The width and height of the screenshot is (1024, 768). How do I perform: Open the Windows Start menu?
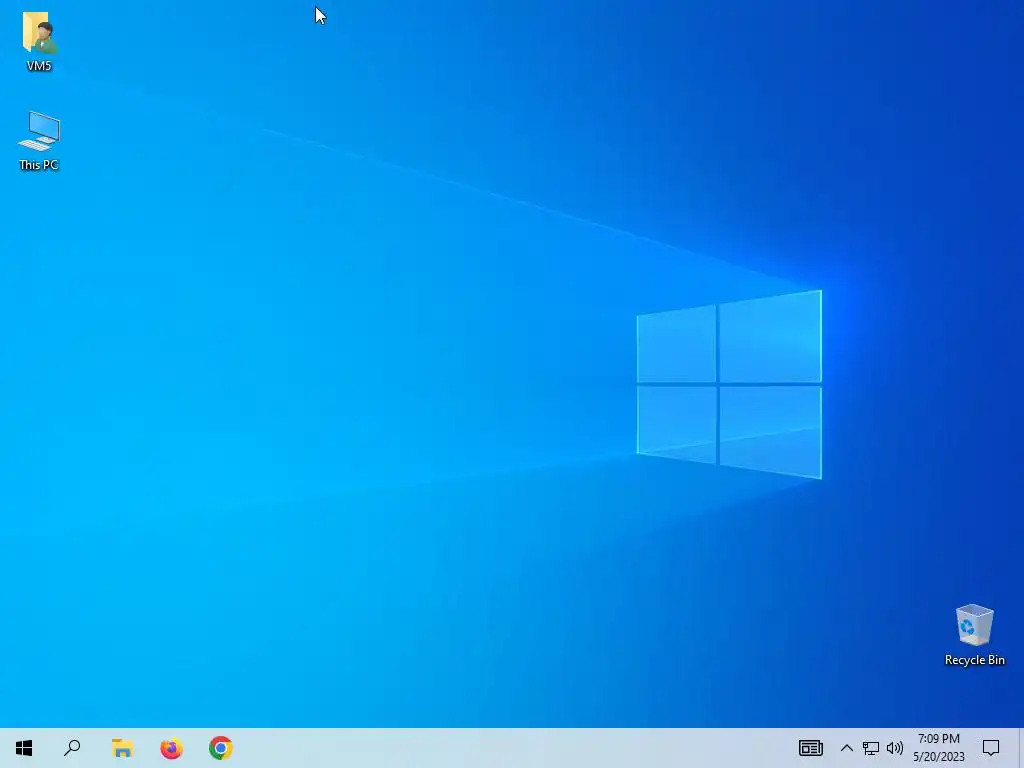24,748
